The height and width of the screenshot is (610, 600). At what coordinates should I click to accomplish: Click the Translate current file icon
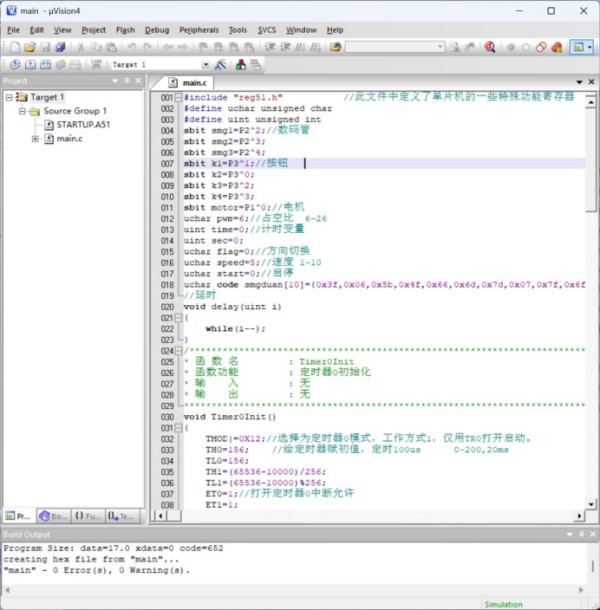coord(14,65)
